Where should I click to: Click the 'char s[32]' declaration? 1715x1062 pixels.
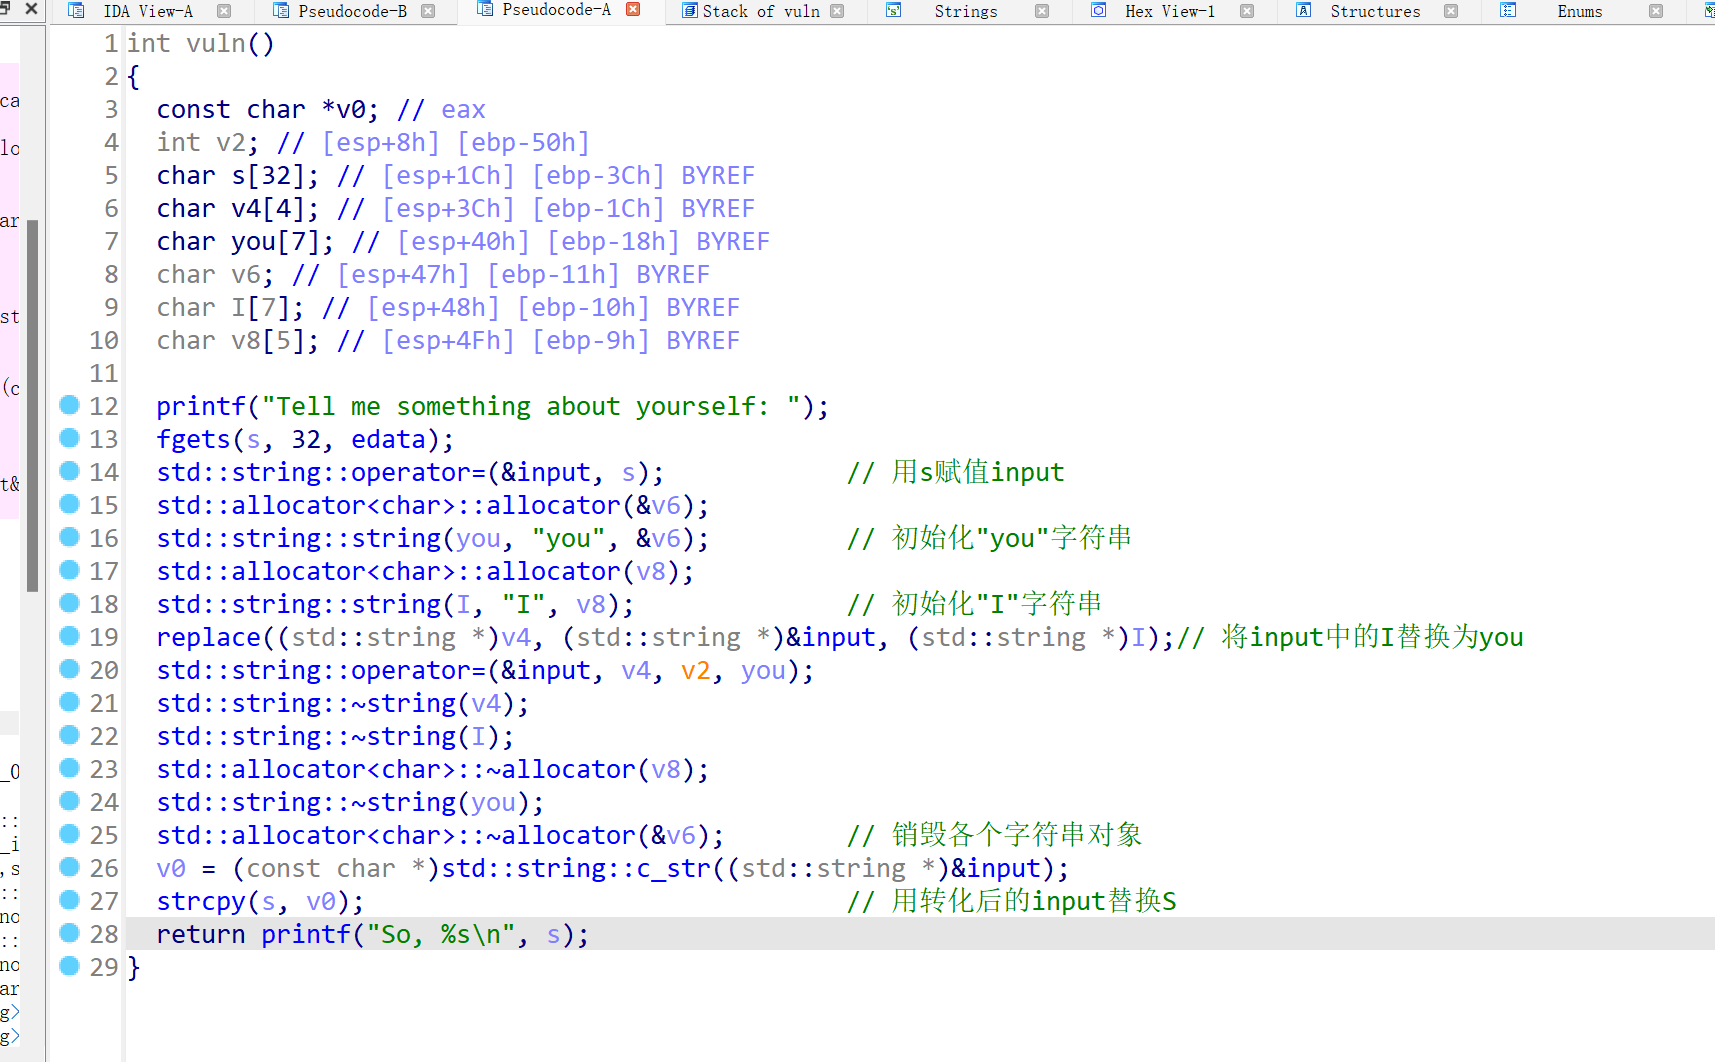(238, 176)
